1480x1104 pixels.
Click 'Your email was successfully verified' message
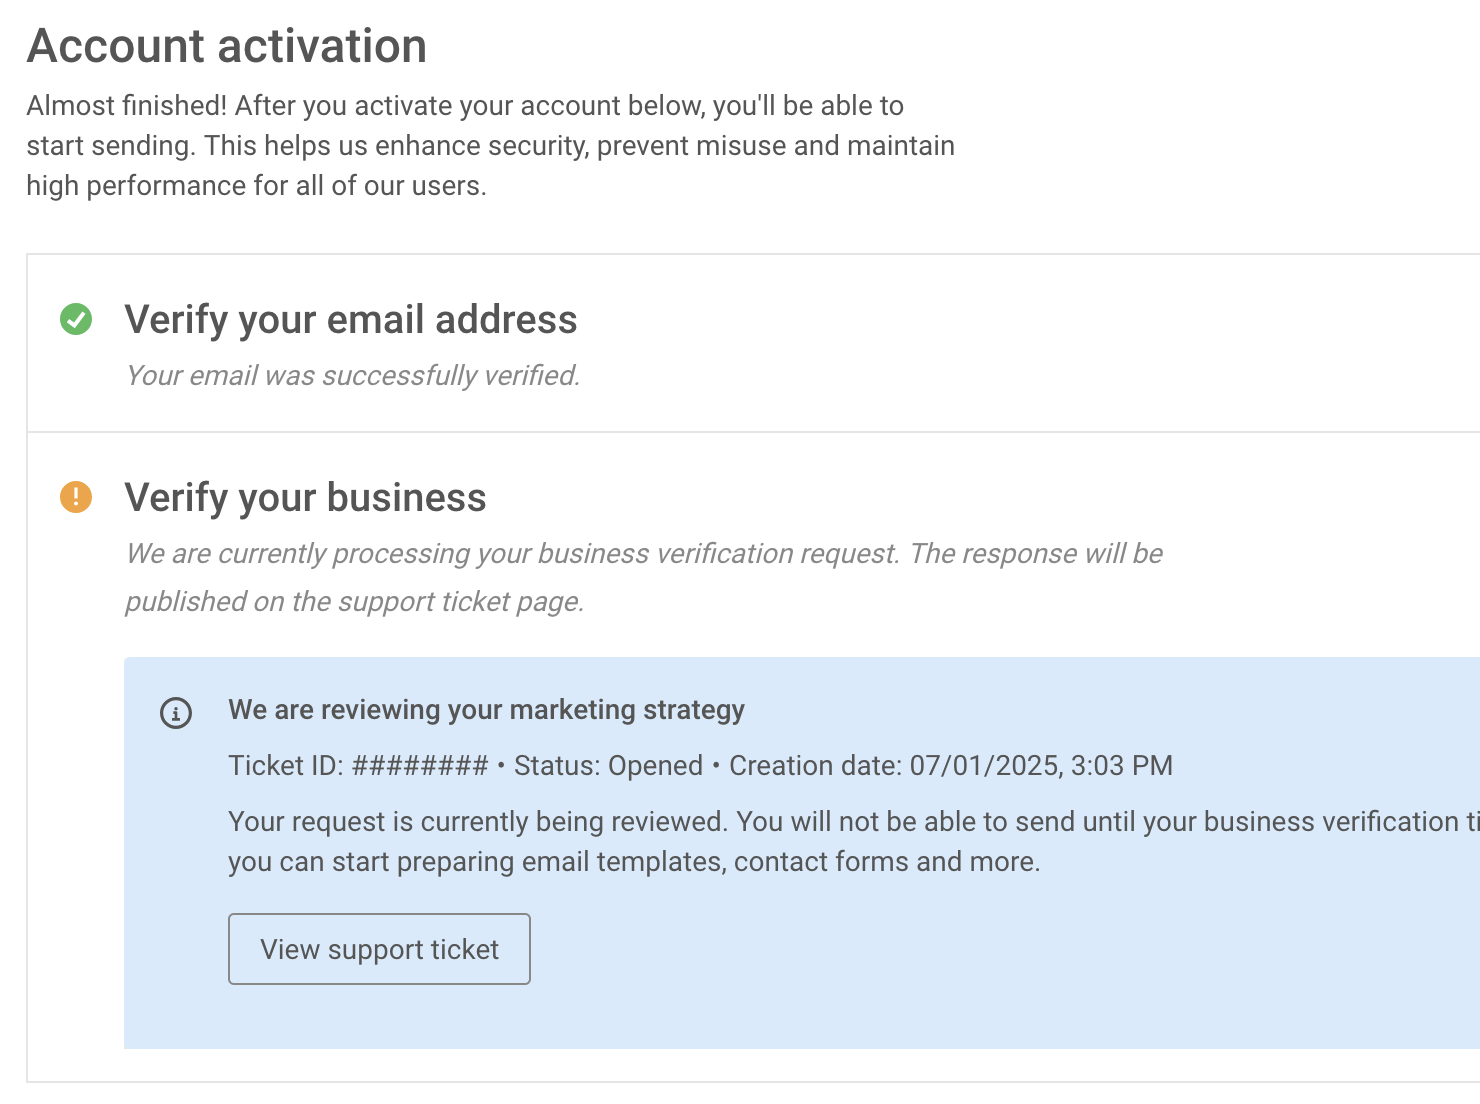click(x=353, y=376)
